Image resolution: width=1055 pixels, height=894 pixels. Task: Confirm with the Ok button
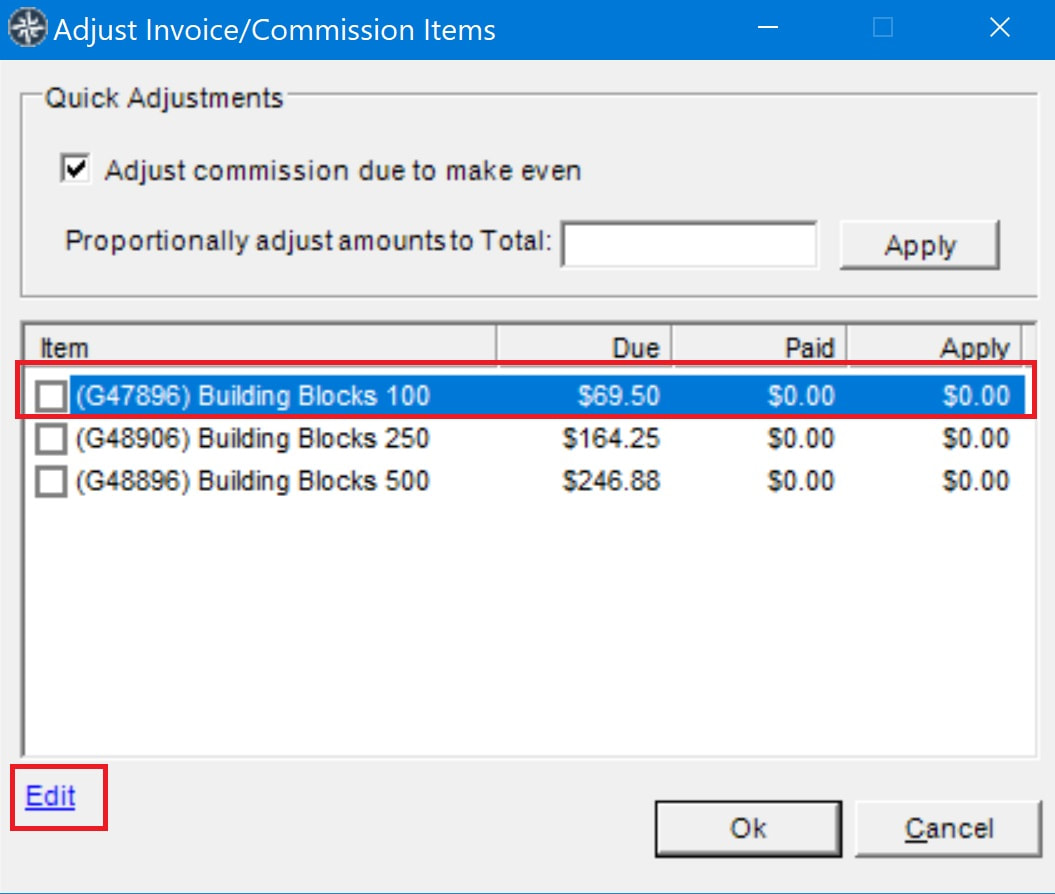point(748,828)
